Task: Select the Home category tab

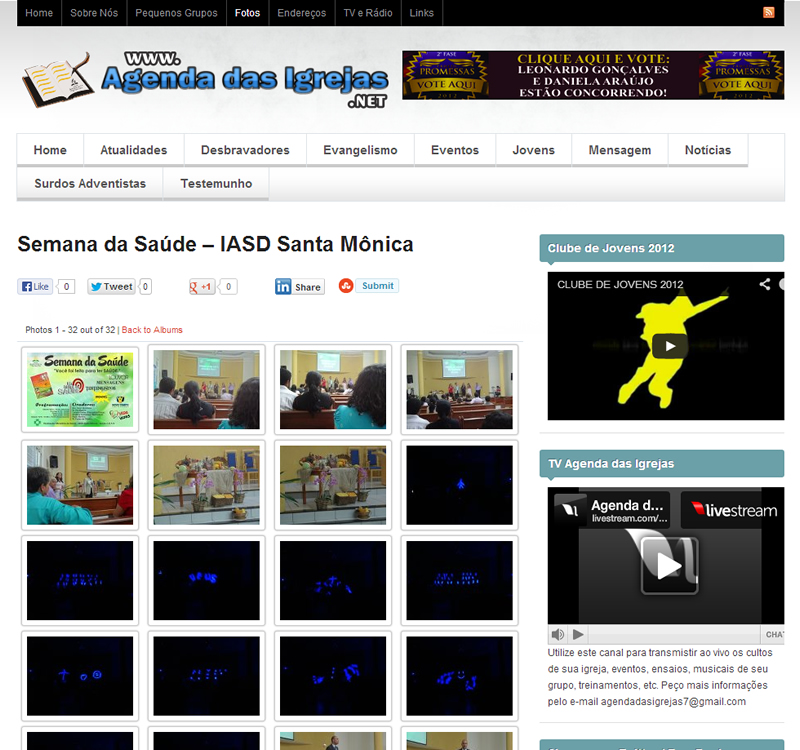Action: (x=50, y=150)
